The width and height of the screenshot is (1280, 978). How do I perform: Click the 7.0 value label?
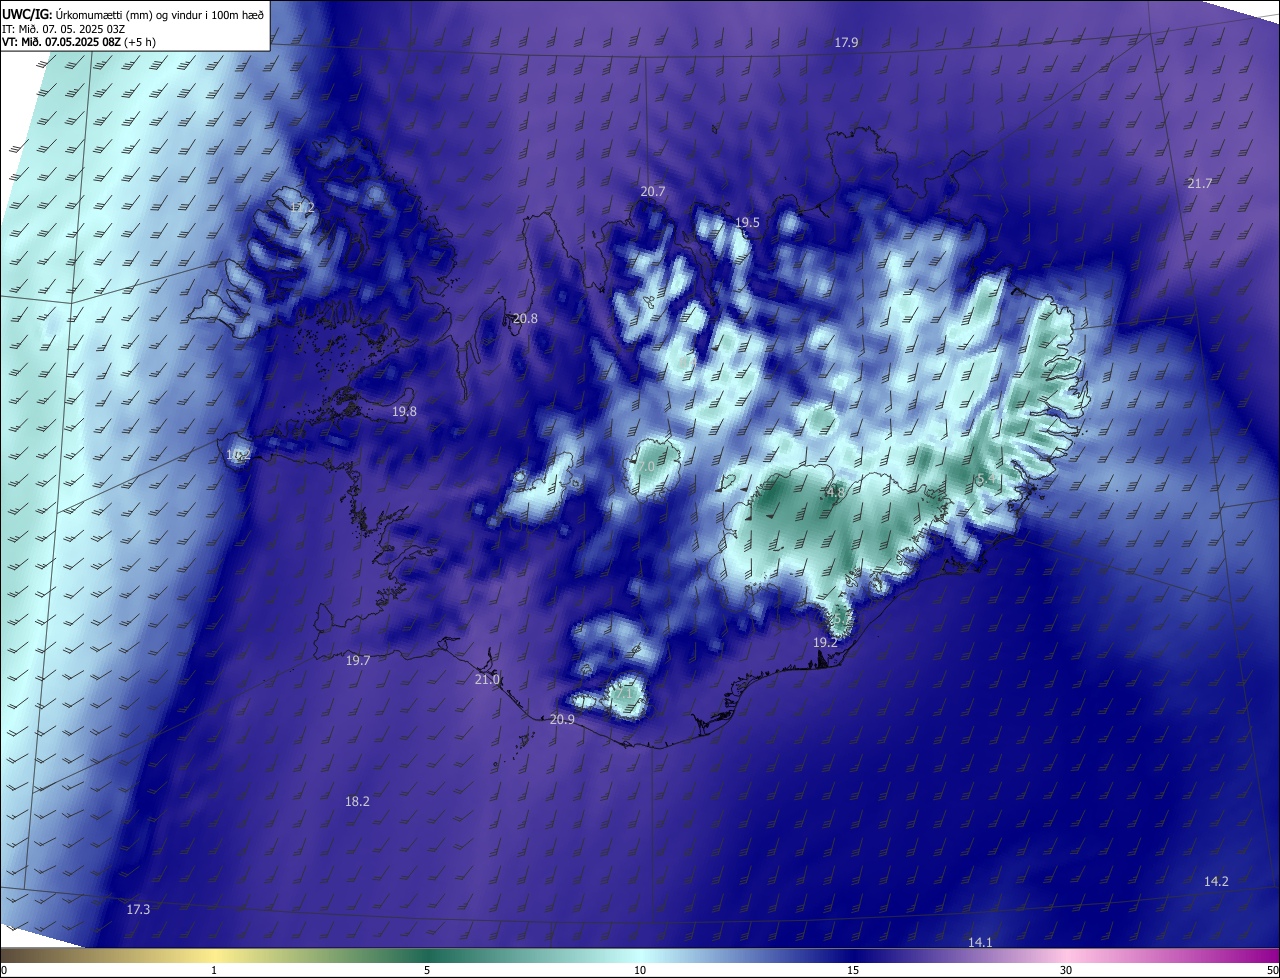(x=647, y=467)
